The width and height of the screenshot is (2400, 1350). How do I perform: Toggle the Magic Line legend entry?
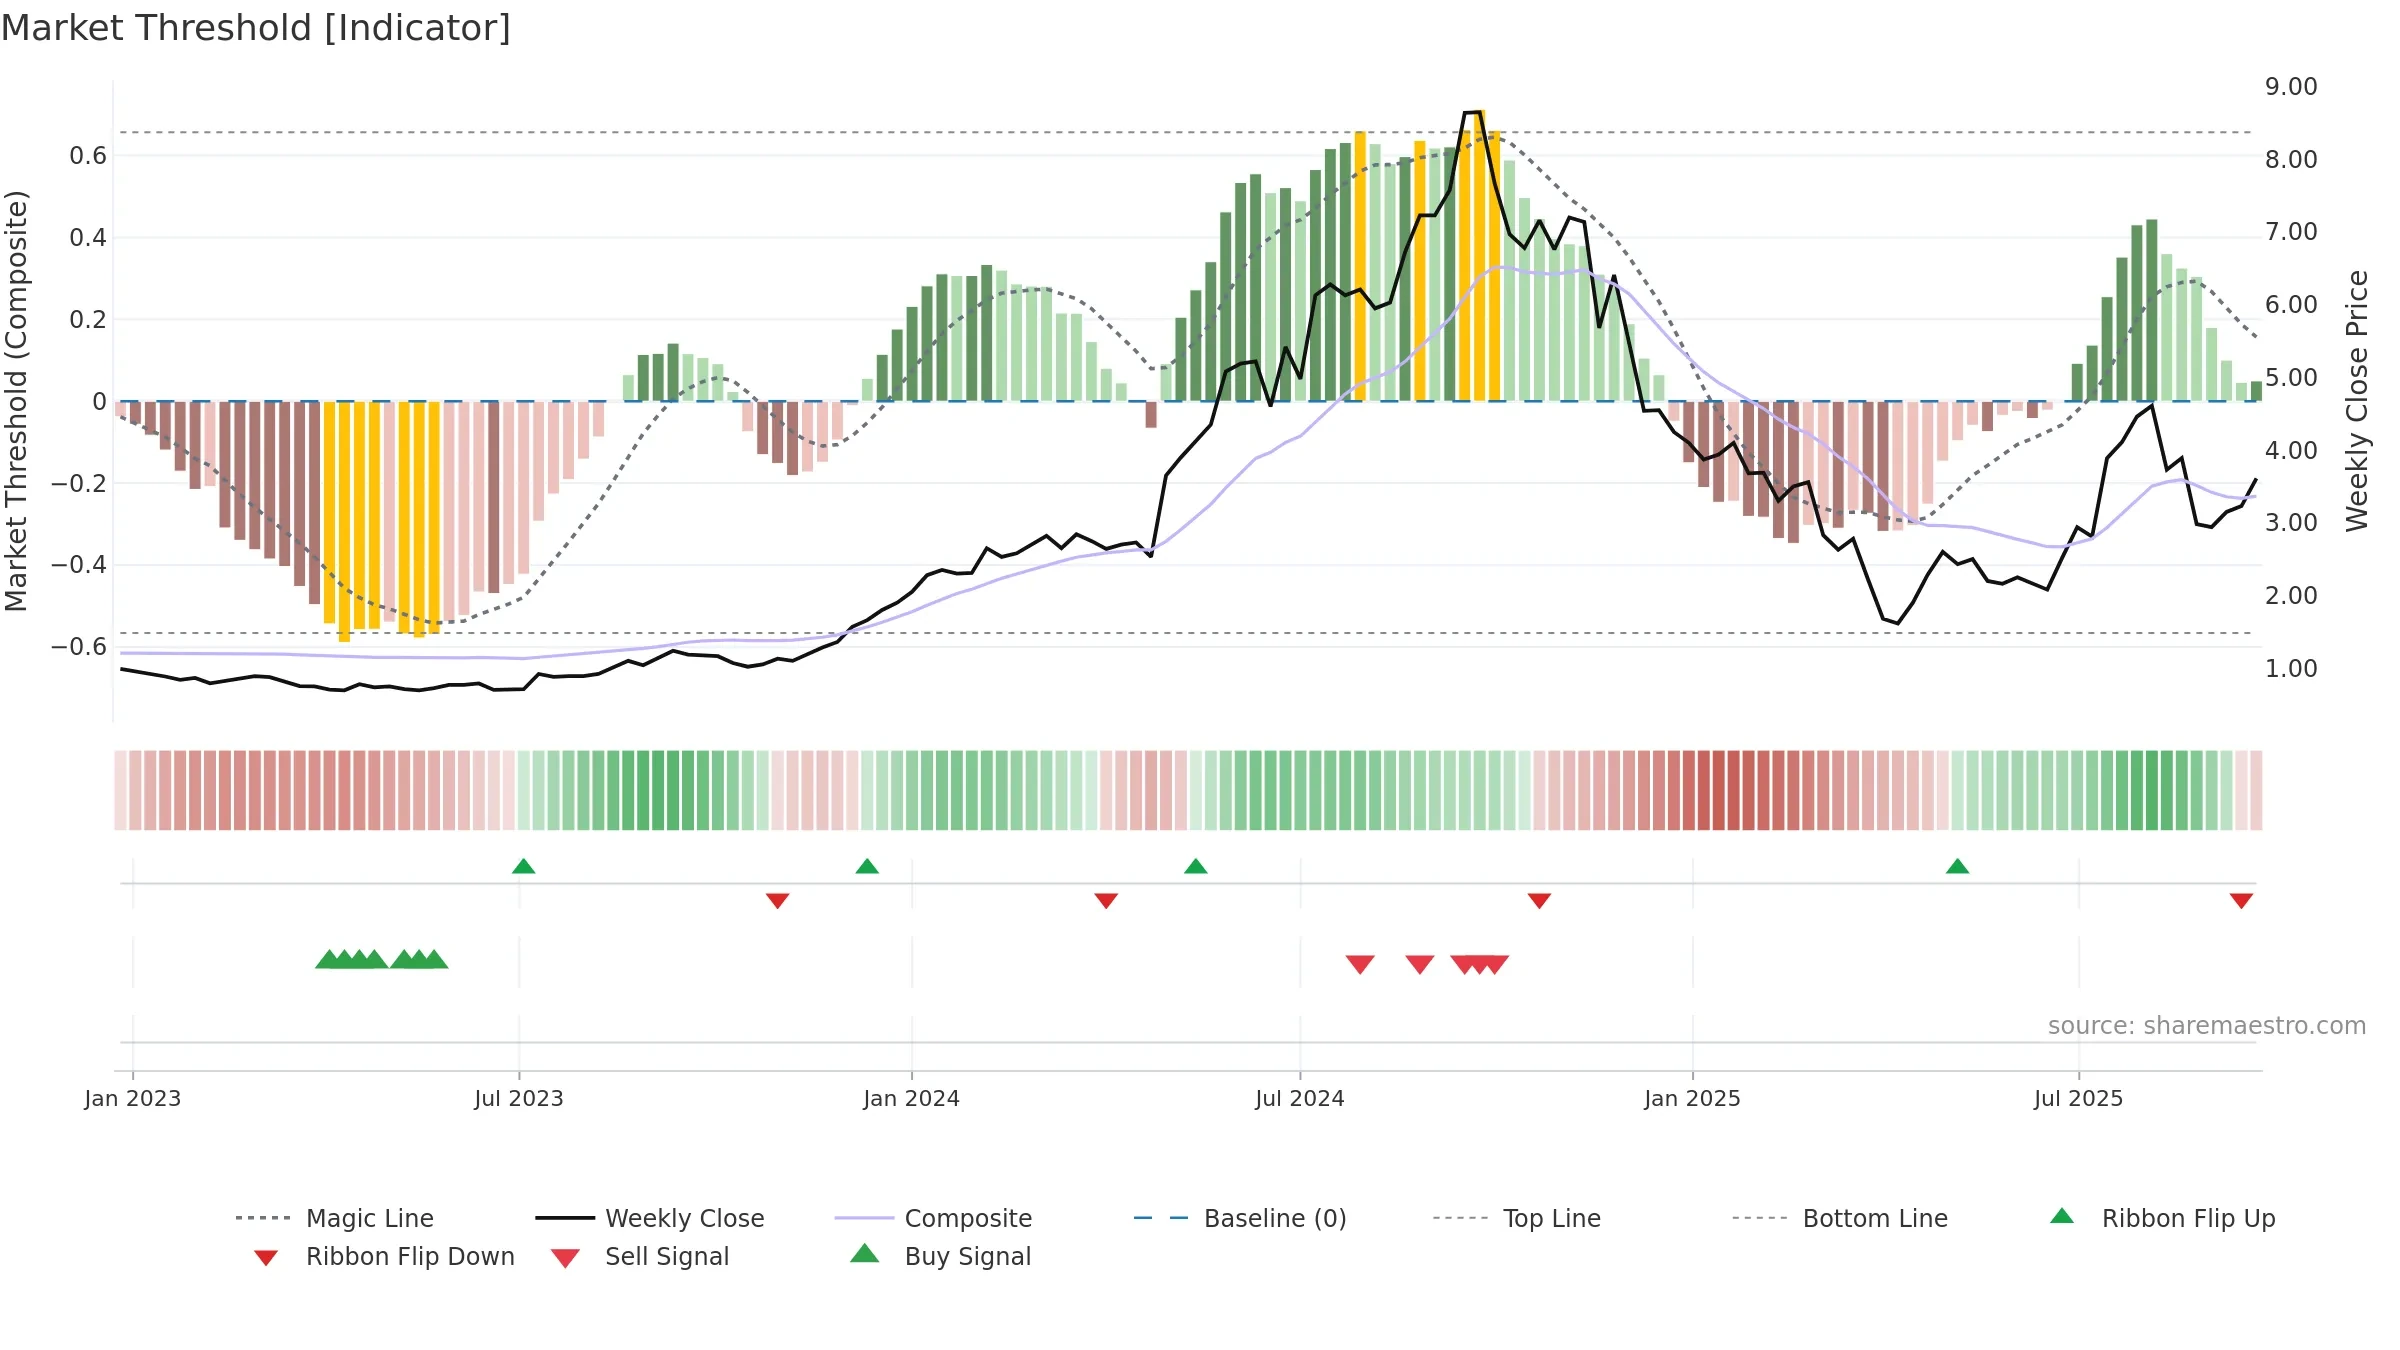334,1218
